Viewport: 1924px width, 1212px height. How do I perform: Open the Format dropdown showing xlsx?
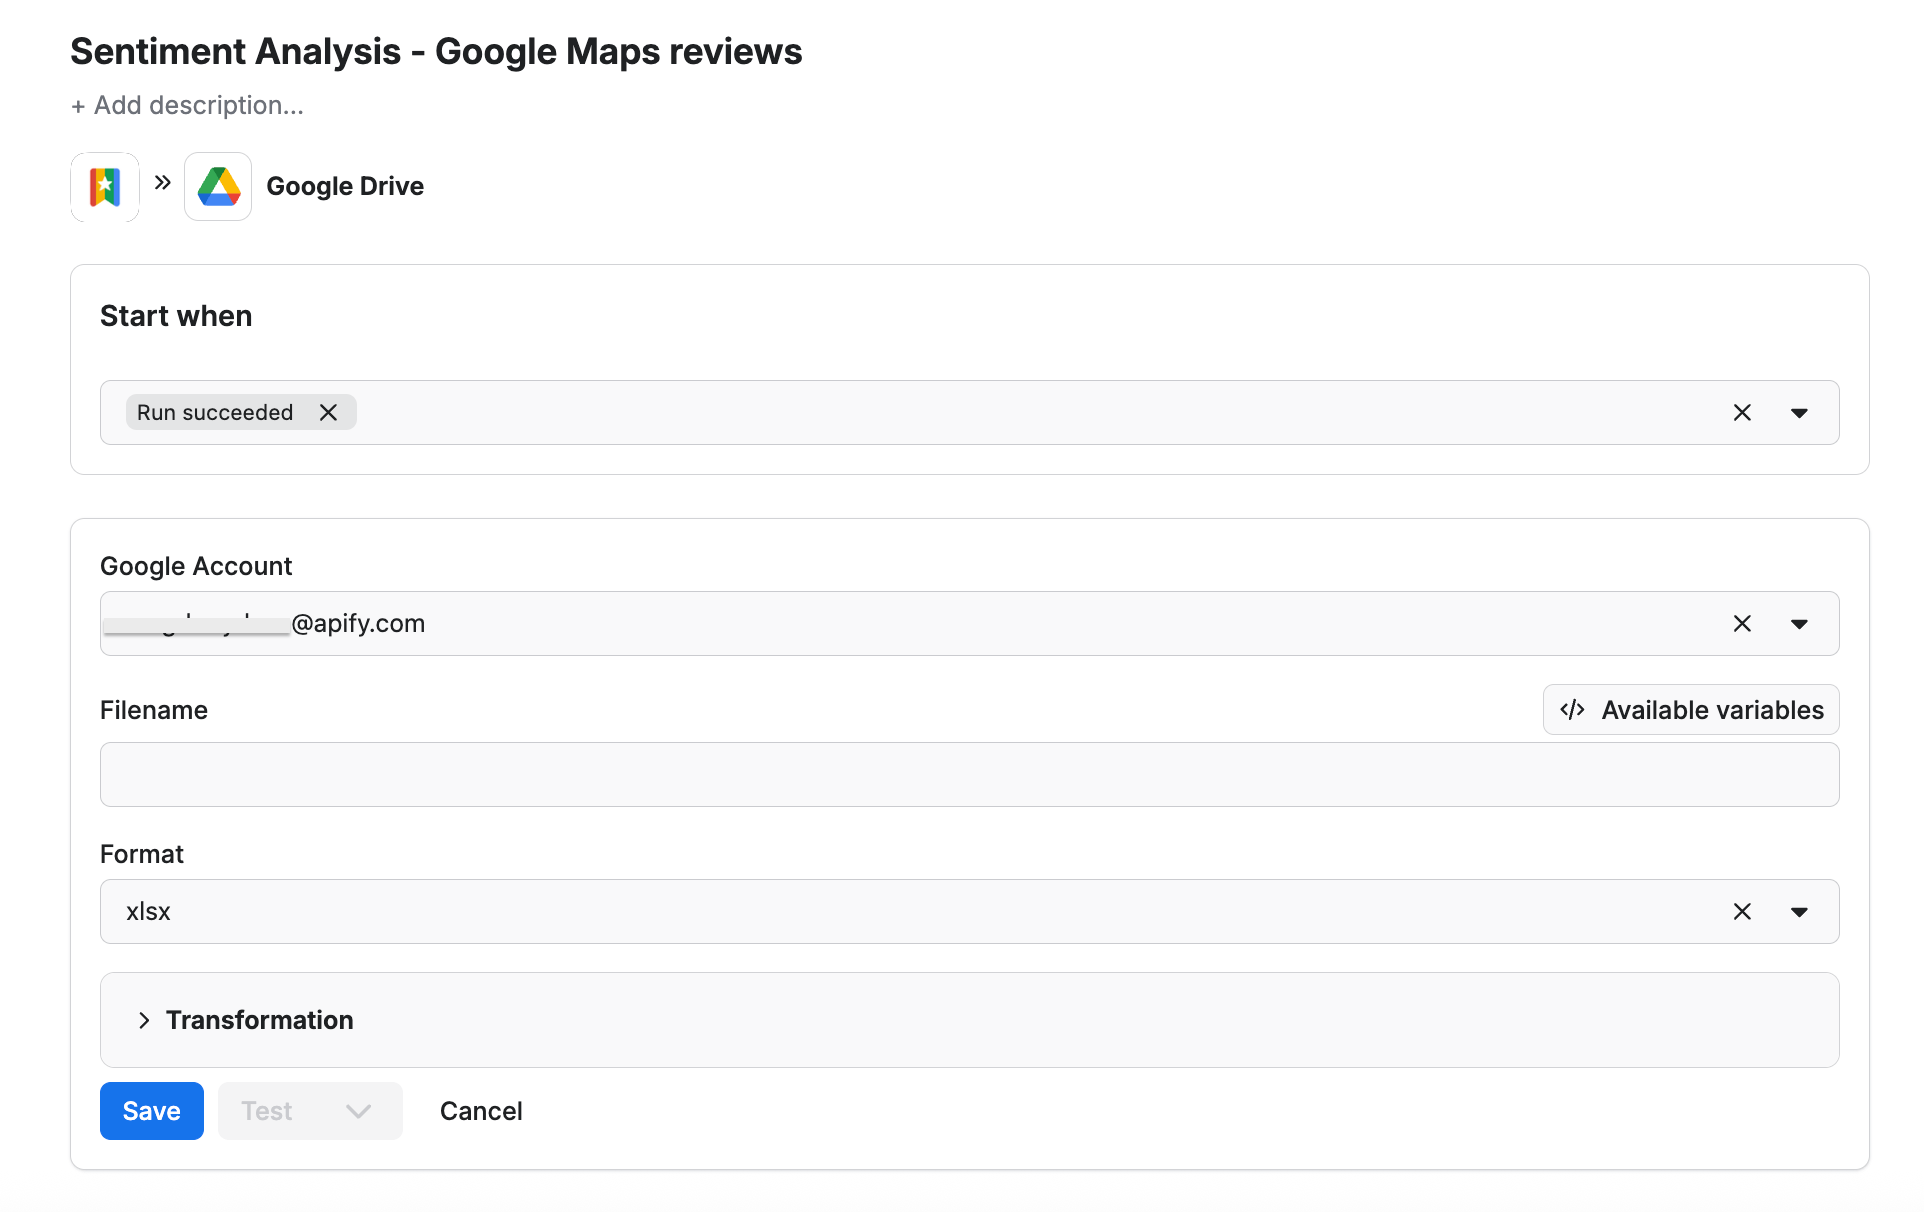1799,911
